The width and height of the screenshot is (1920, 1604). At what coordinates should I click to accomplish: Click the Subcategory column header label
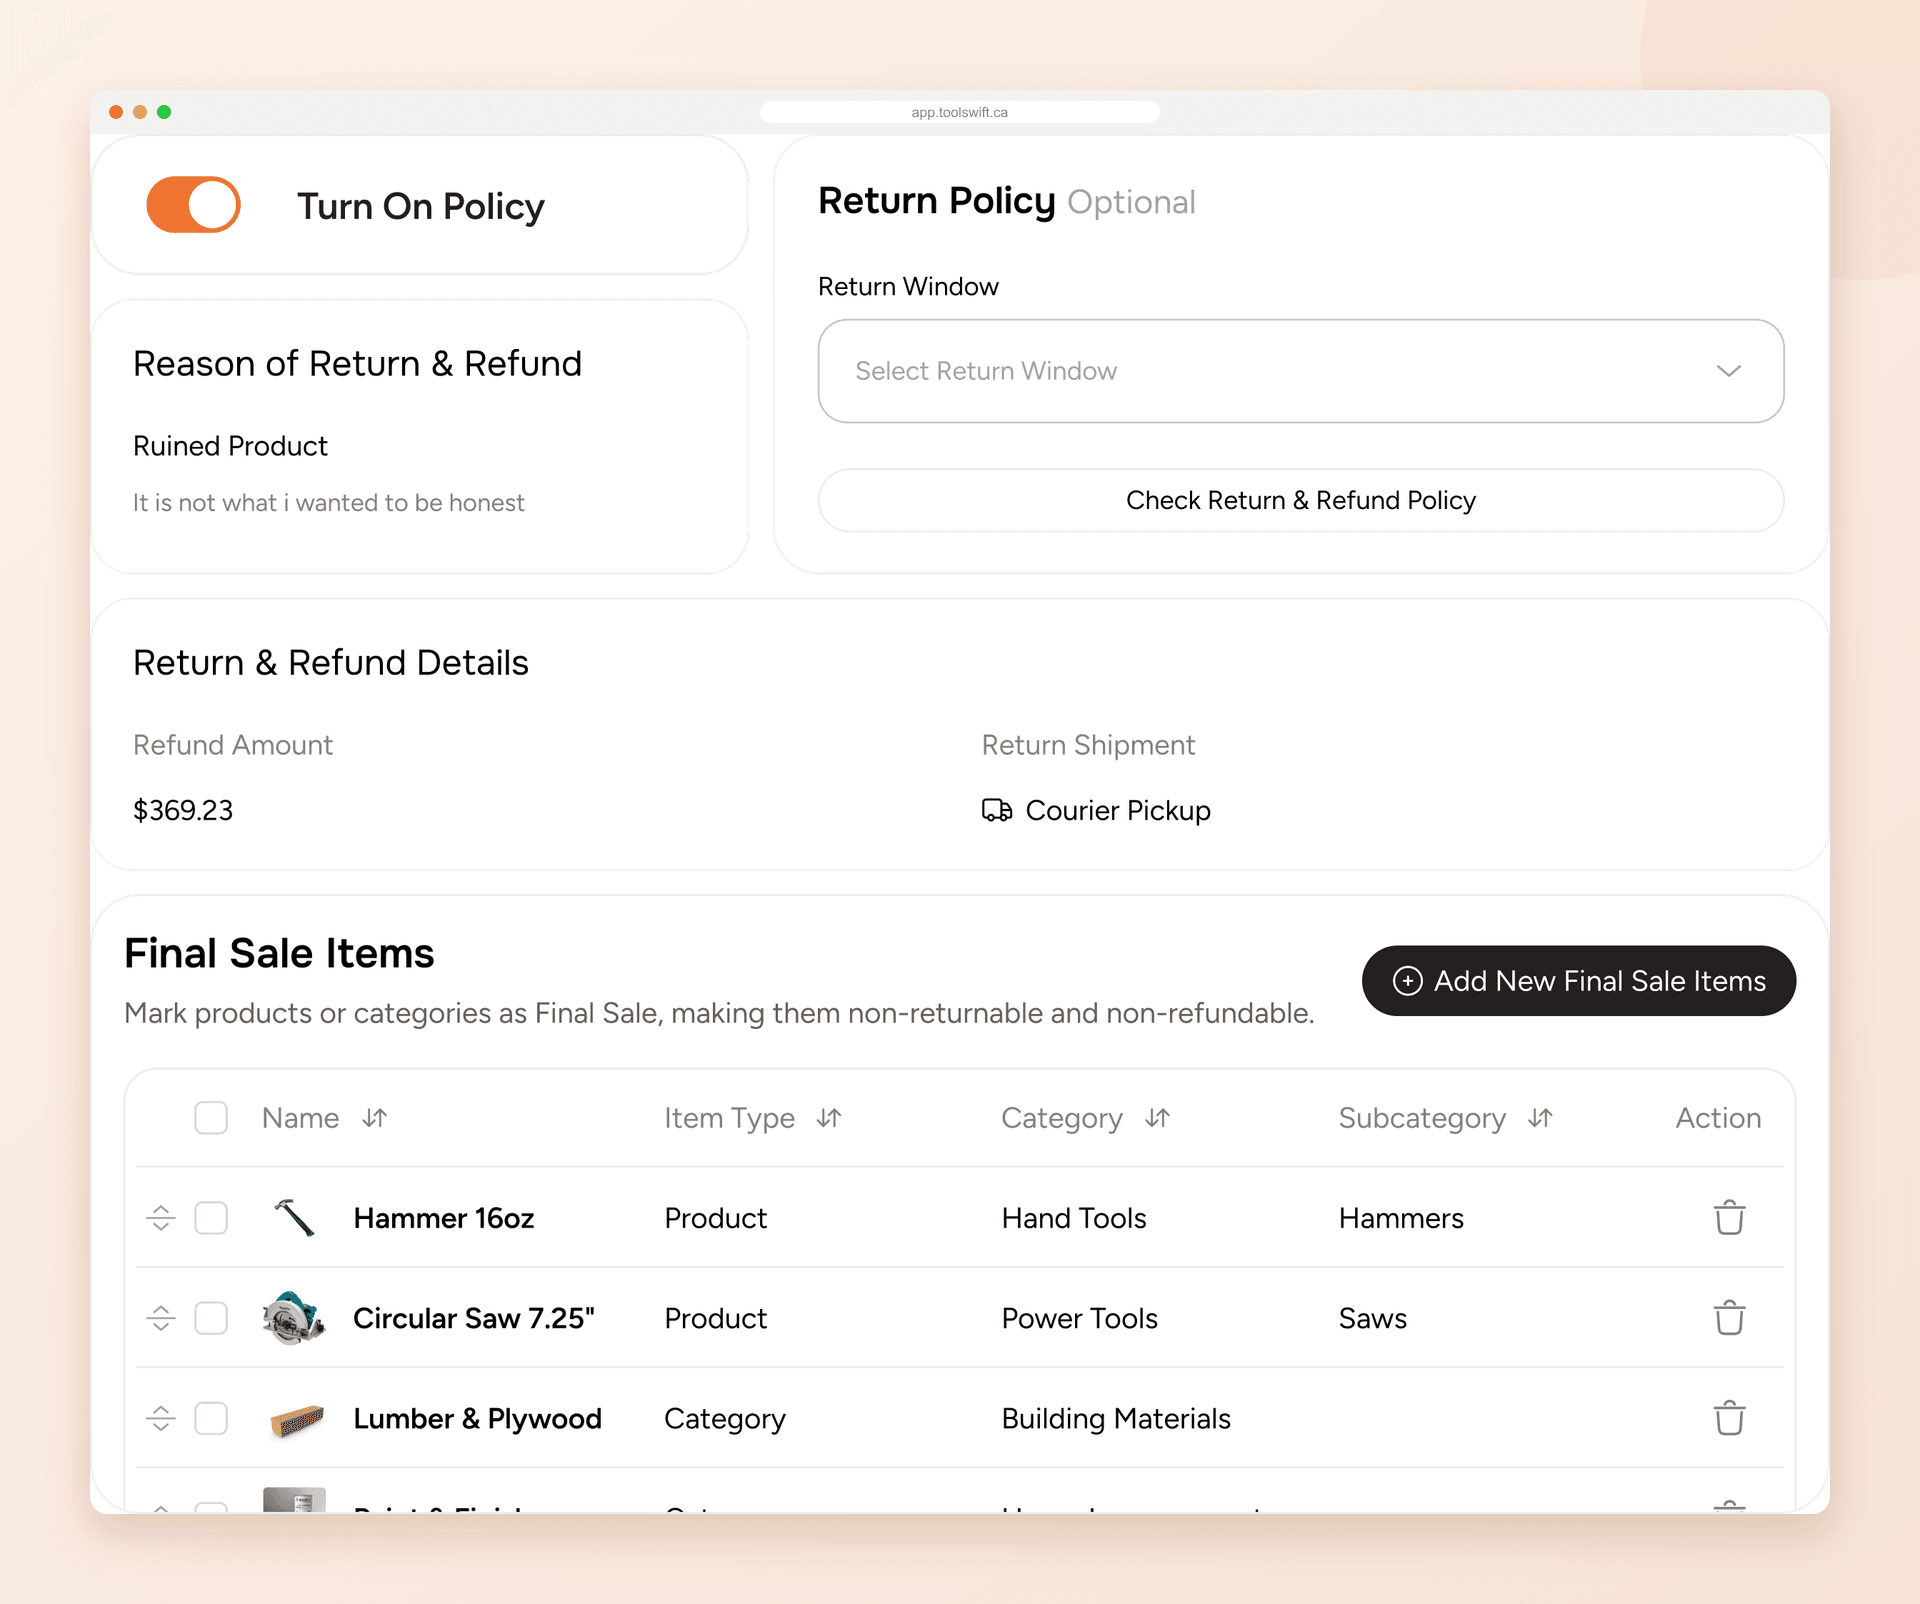tap(1422, 1118)
